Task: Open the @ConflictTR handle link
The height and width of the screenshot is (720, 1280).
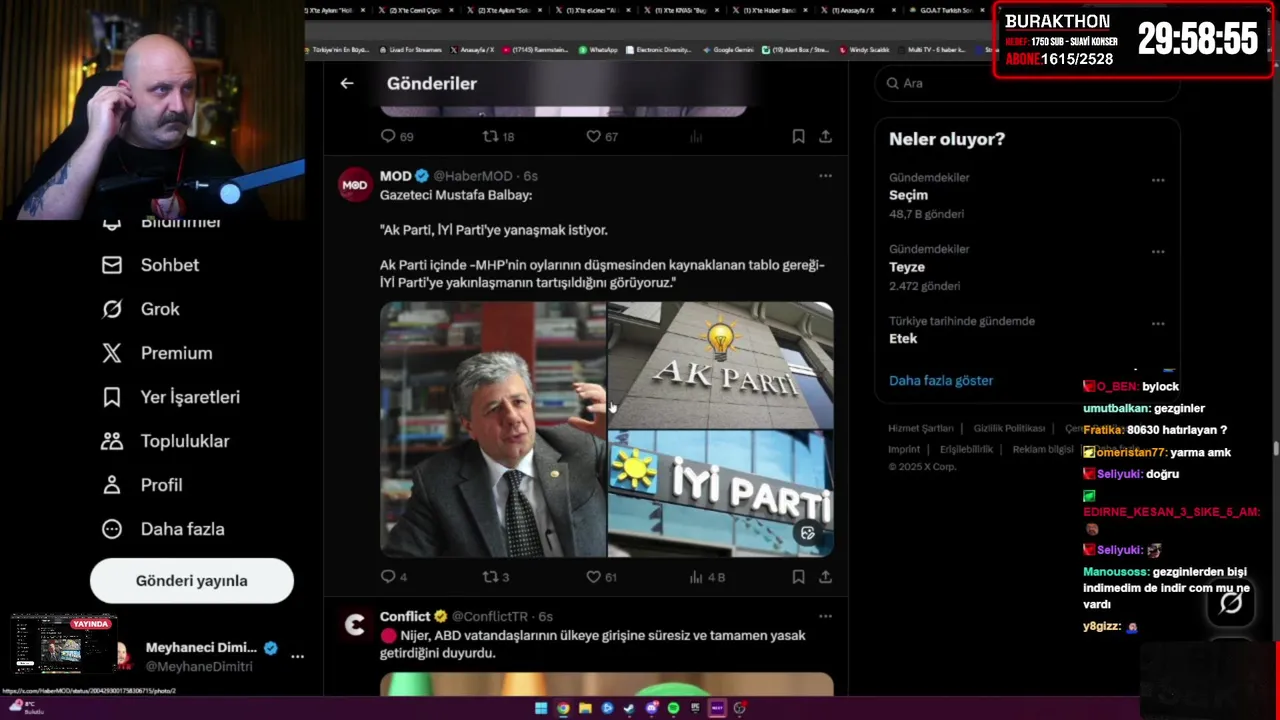Action: click(x=490, y=616)
